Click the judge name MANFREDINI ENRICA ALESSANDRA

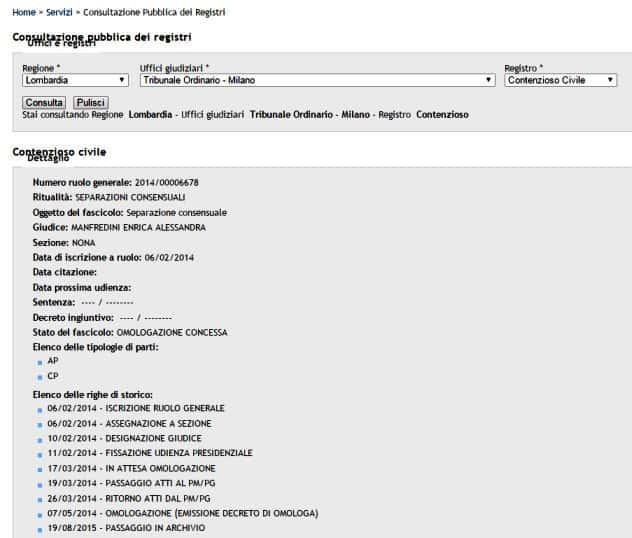click(138, 228)
